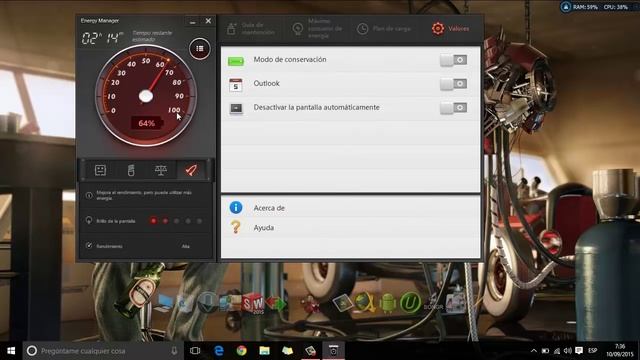Image resolution: width=640 pixels, height=360 pixels.
Task: Click the estimated remaining time display
Action: click(x=102, y=38)
